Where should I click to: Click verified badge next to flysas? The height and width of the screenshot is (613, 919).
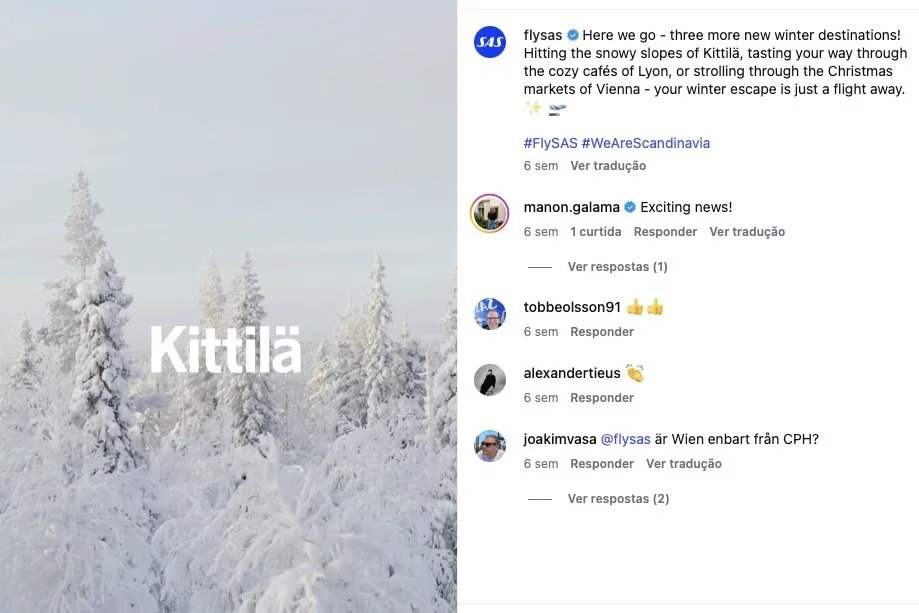click(573, 35)
